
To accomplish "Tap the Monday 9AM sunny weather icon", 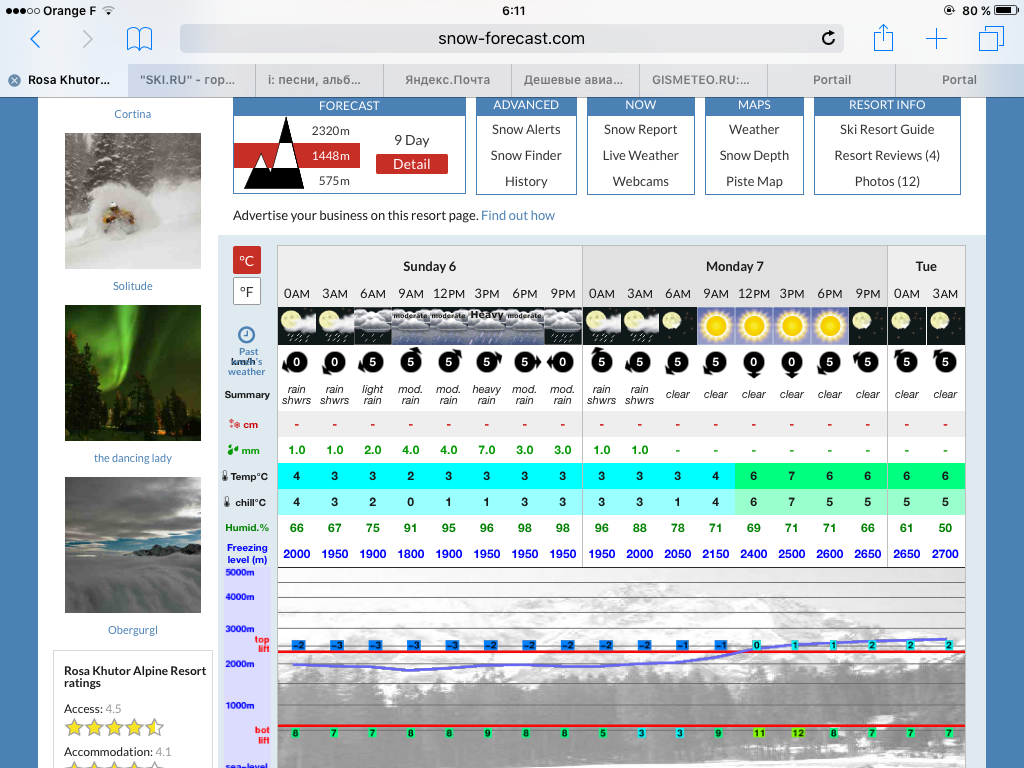I will click(716, 326).
